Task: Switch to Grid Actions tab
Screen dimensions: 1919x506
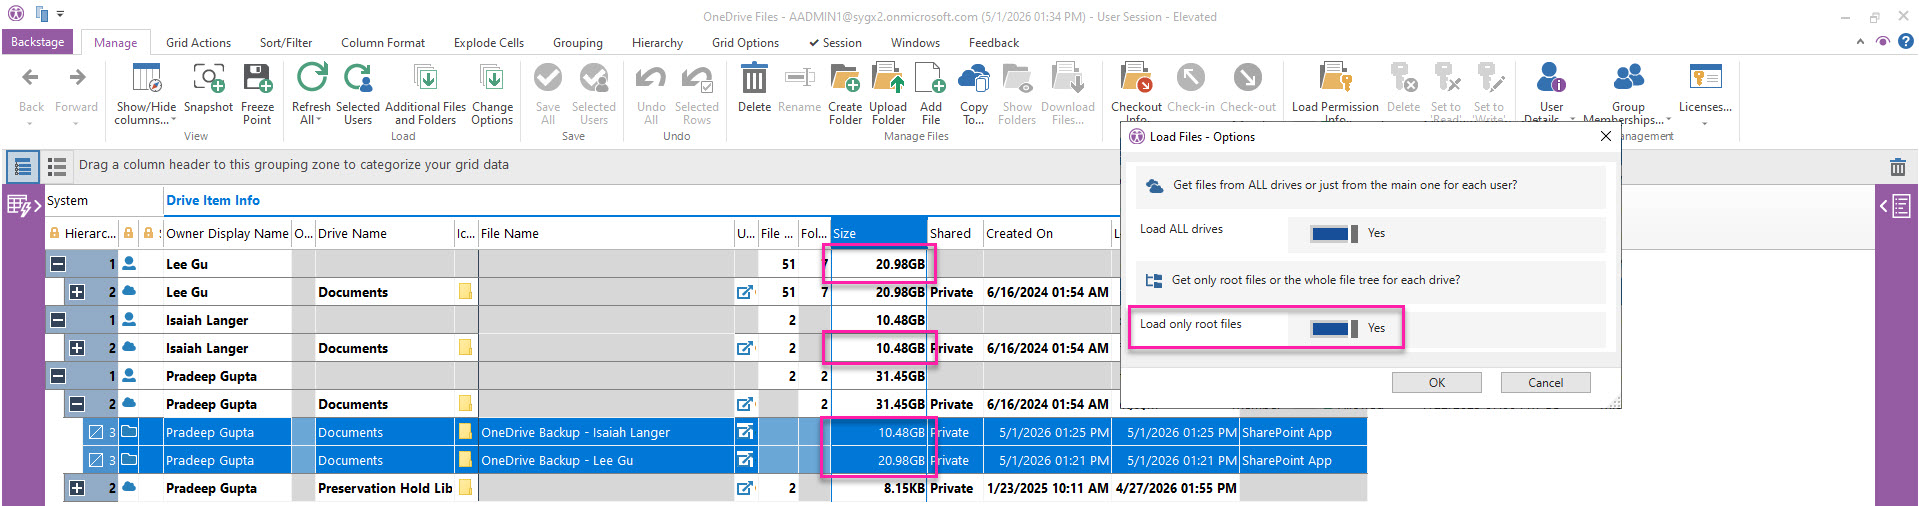Action: point(198,43)
